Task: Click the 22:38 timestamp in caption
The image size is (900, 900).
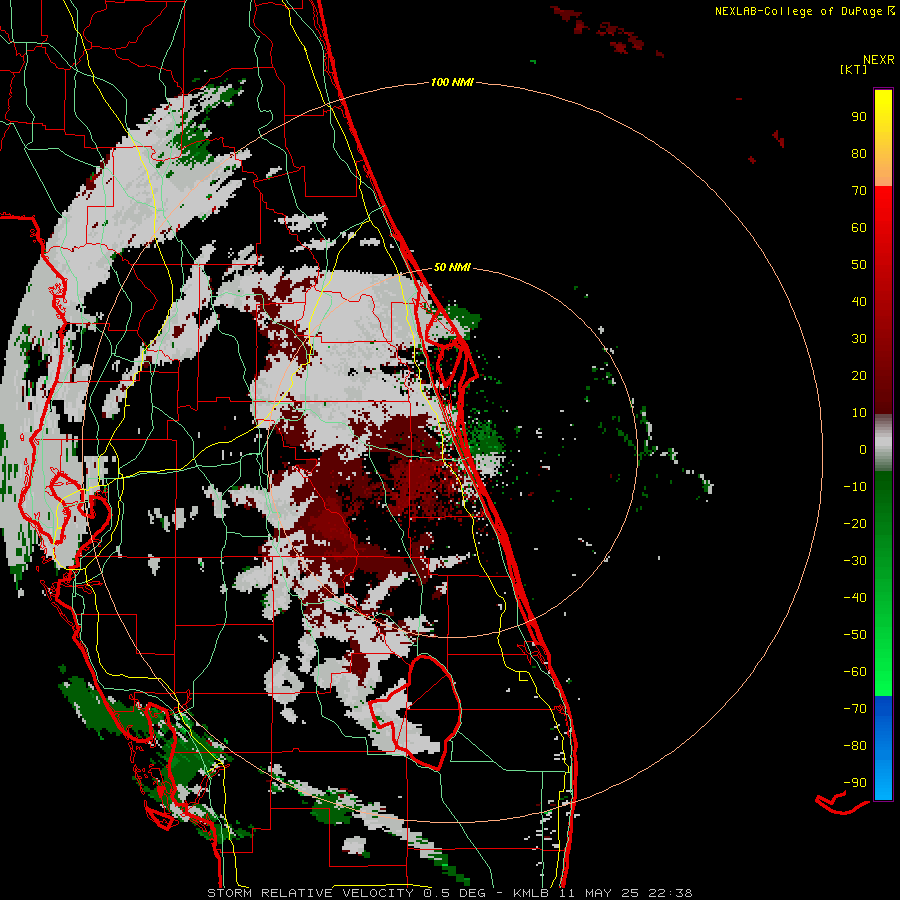Action: coord(670,893)
